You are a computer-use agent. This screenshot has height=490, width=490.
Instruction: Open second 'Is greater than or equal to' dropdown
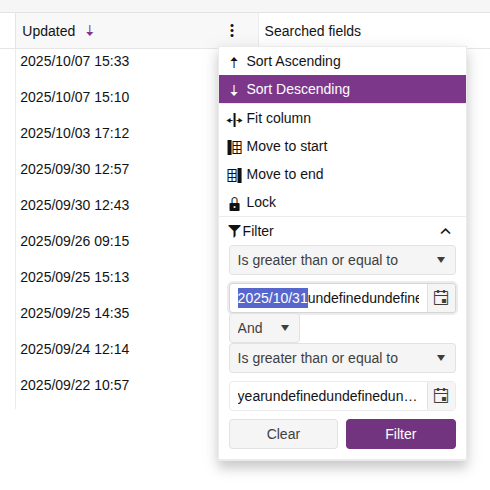(342, 358)
